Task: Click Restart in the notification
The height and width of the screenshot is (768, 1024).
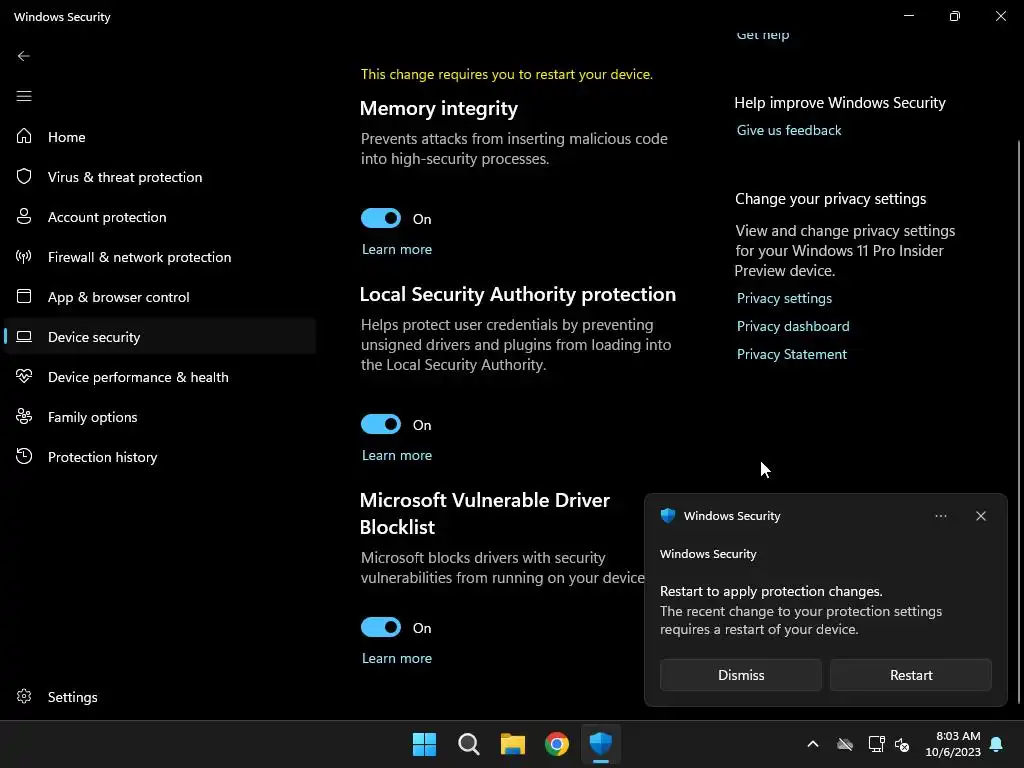Action: point(911,675)
